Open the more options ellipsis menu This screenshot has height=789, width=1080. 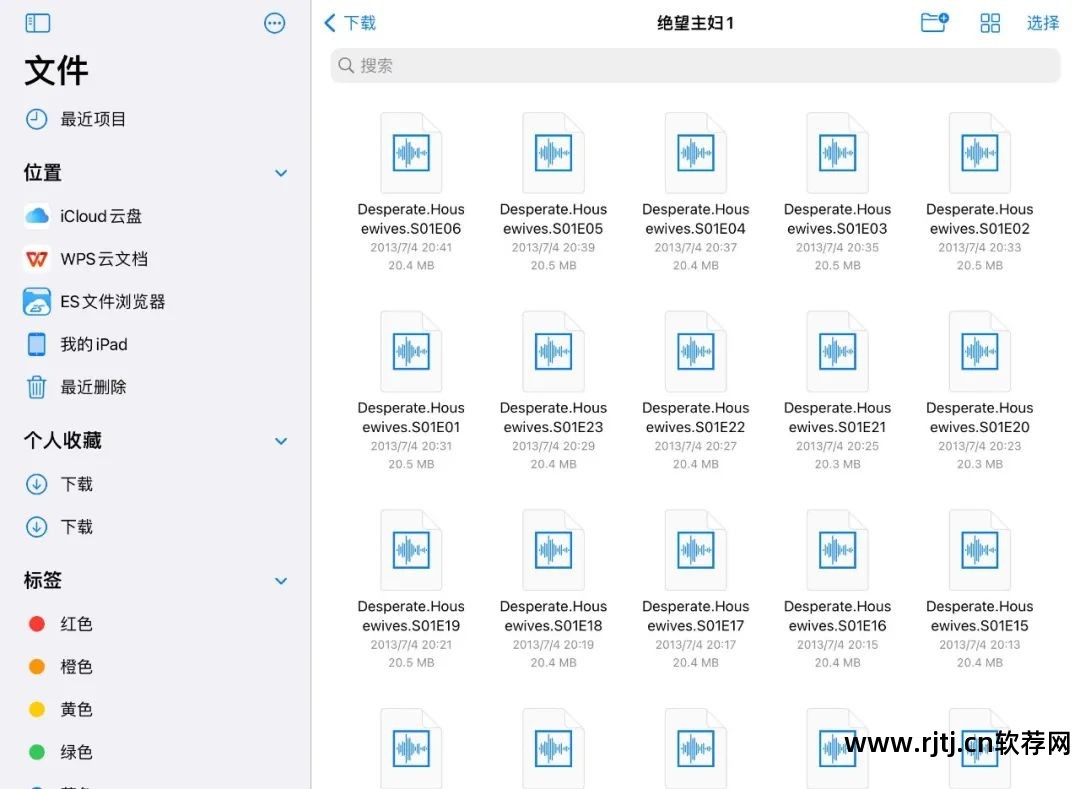pyautogui.click(x=274, y=23)
